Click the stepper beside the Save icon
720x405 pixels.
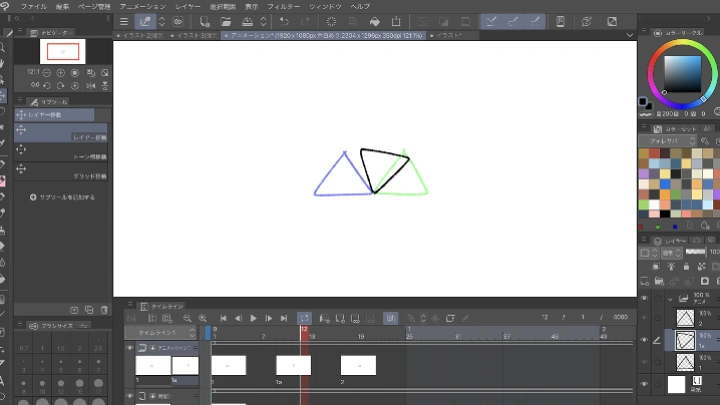click(263, 22)
